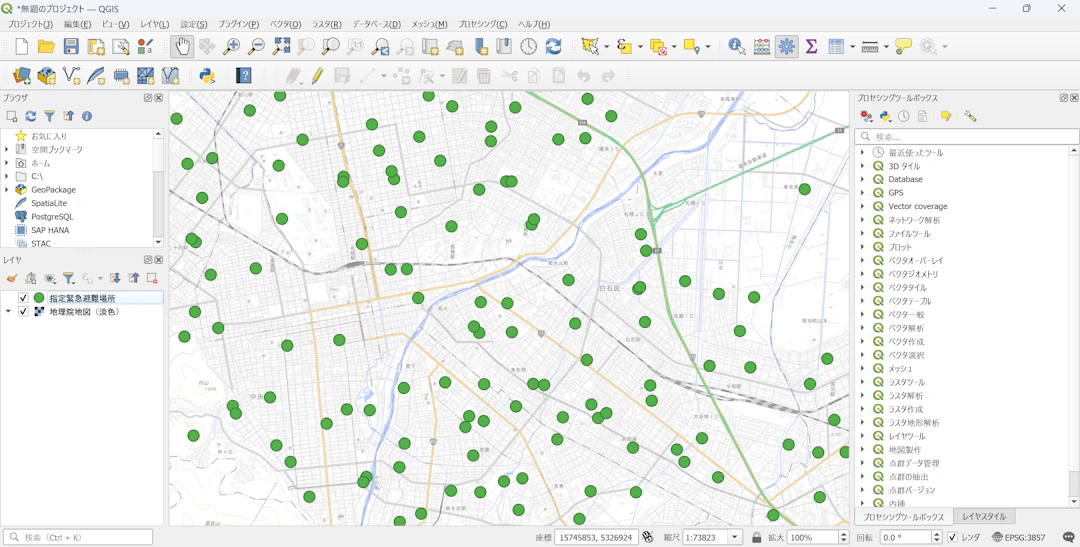Open the field calculator abacus icon
Screen dimensions: 1080x547
[x=762, y=46]
